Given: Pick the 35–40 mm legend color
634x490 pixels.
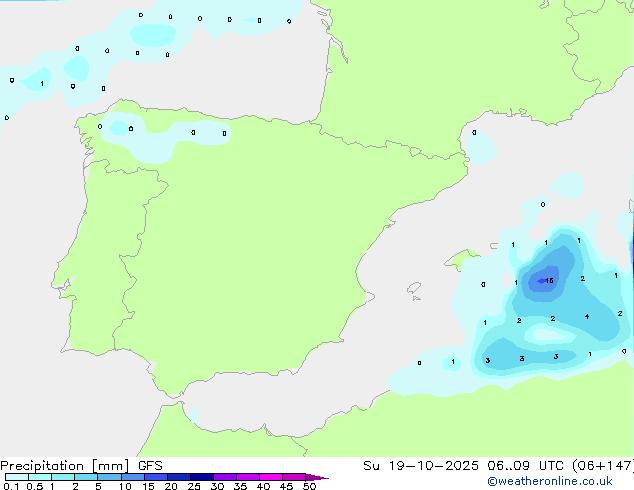Looking at the screenshot, I should click(248, 477).
